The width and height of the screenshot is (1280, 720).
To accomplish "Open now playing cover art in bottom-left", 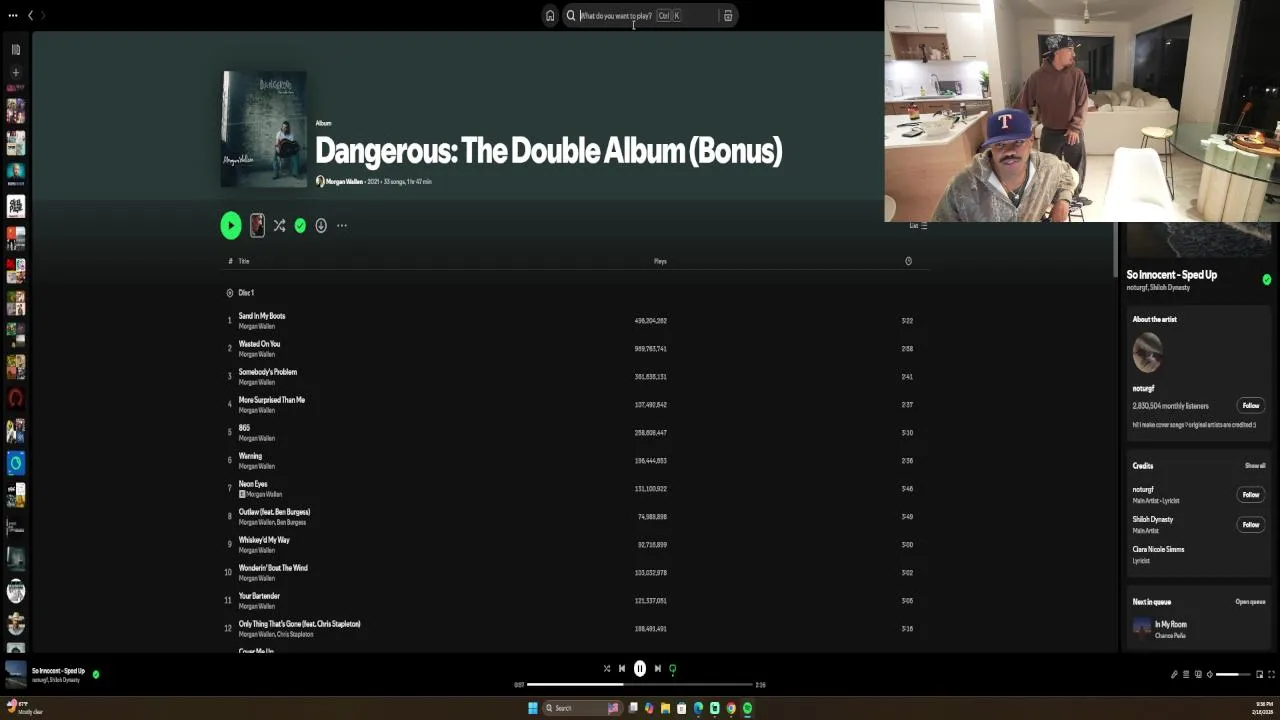I will (x=15, y=675).
